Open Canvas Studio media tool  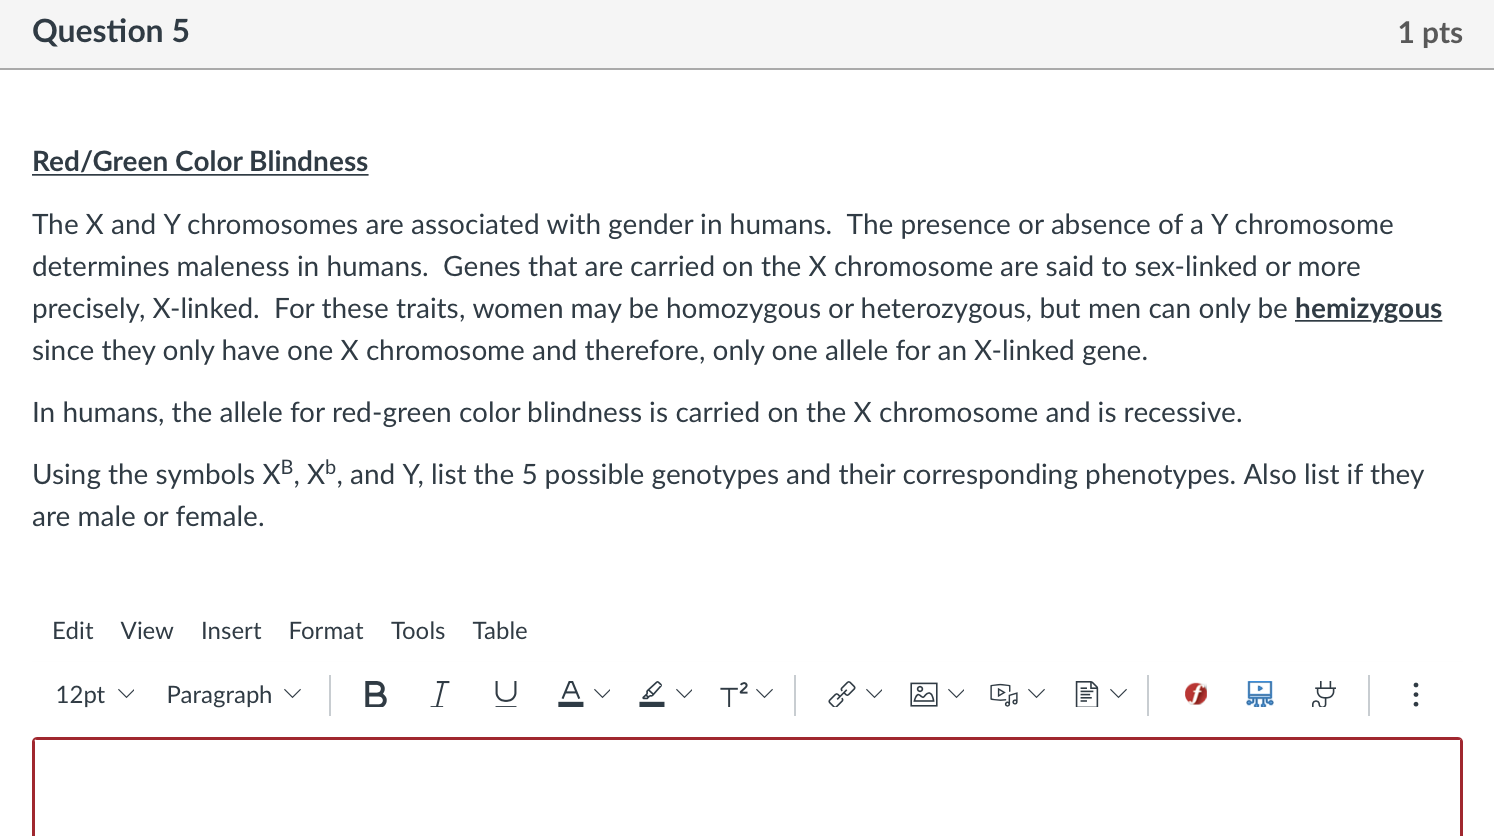click(x=1259, y=693)
